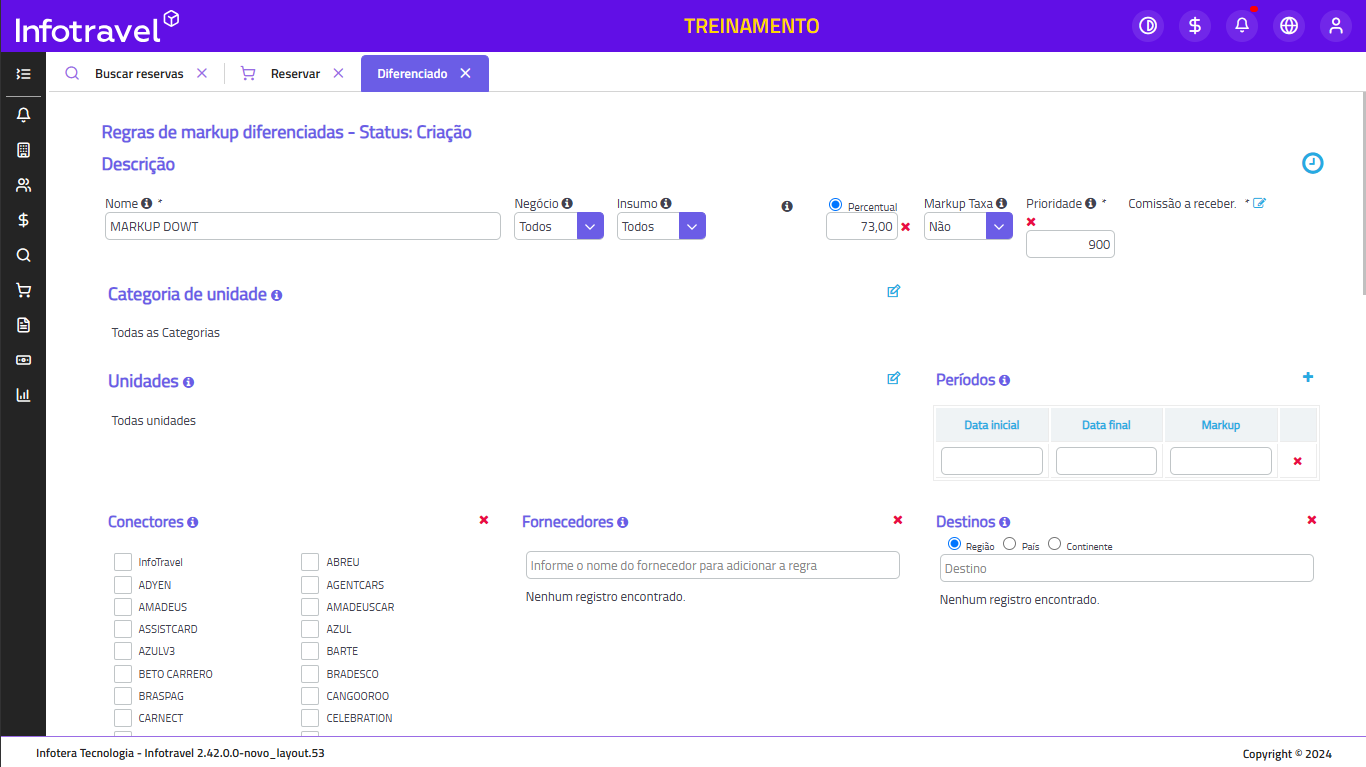Screen dimensions: 1366x767
Task: Switch to the Reservar tab
Action: pyautogui.click(x=295, y=74)
